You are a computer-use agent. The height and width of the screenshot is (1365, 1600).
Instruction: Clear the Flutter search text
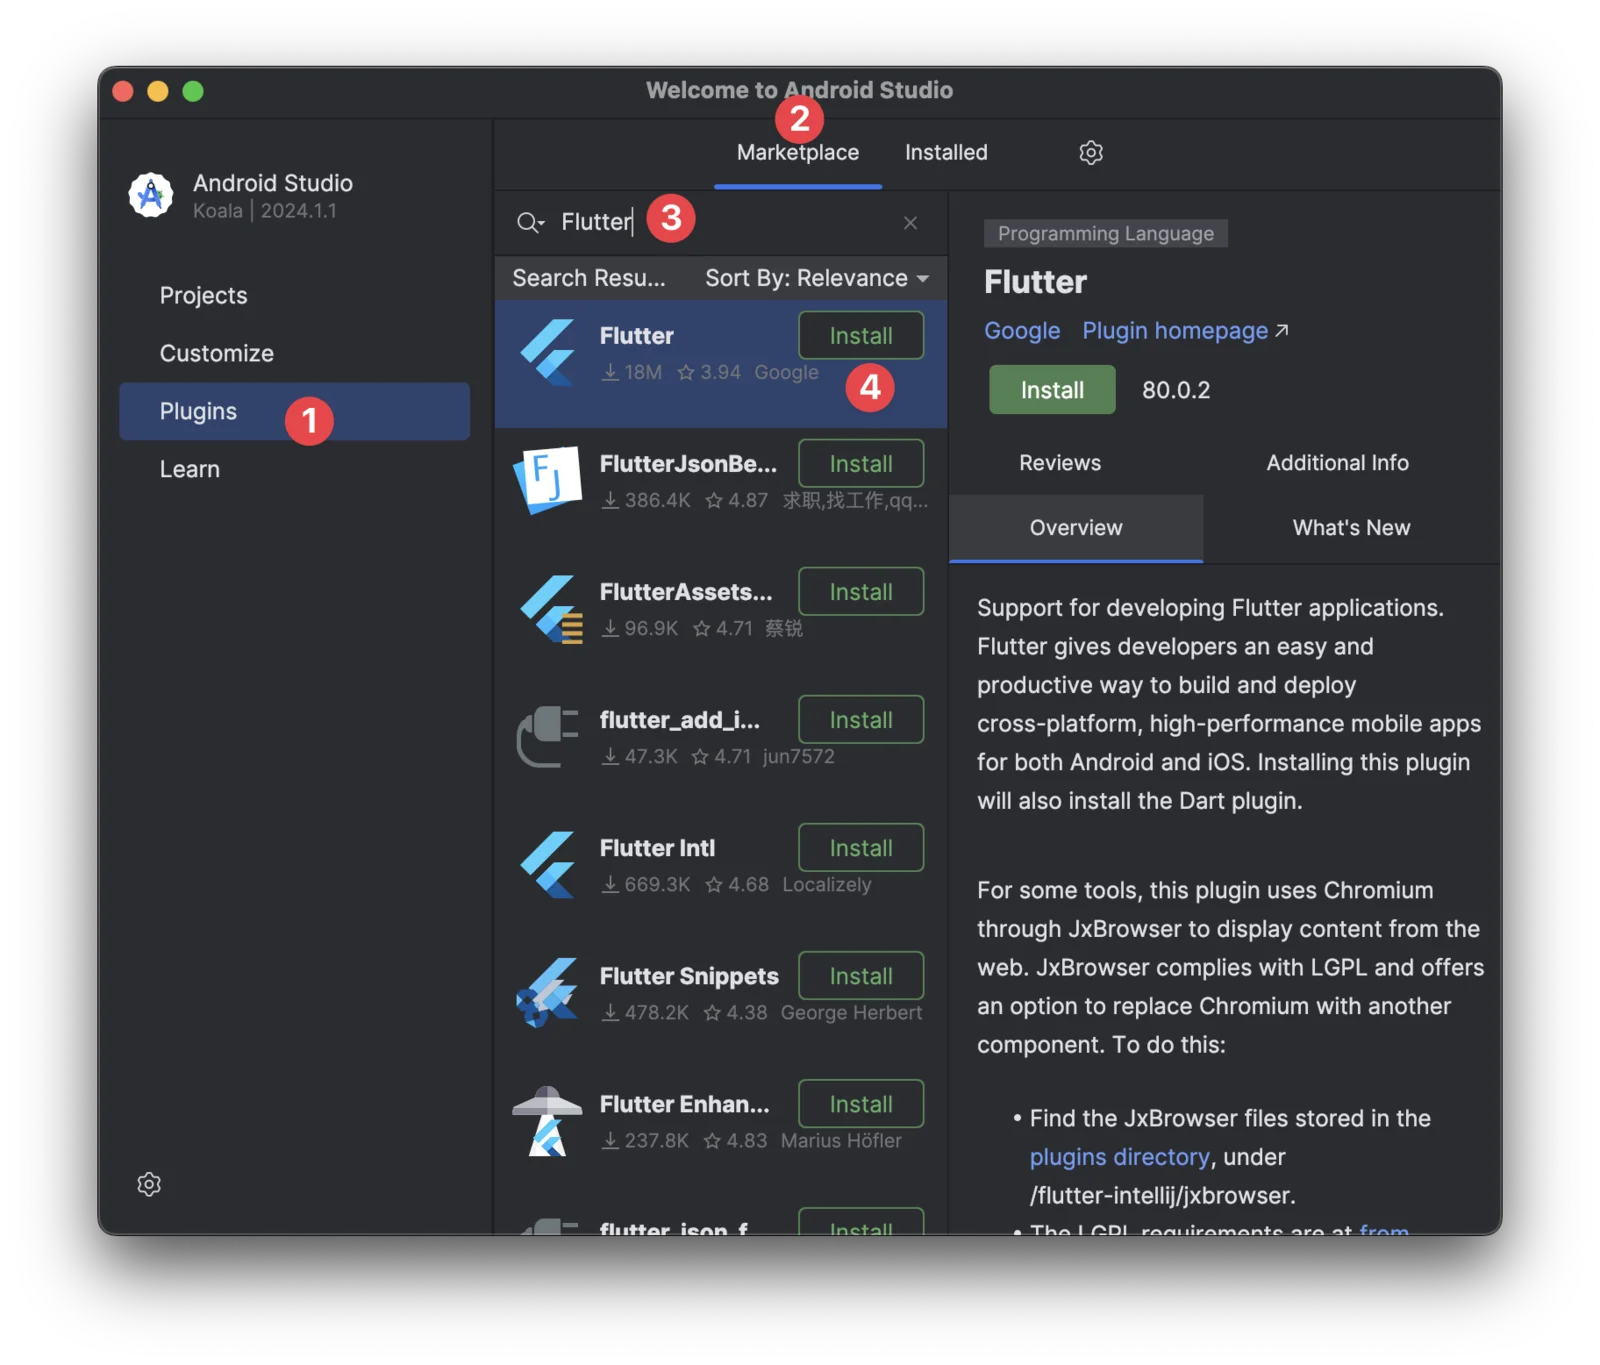(910, 222)
